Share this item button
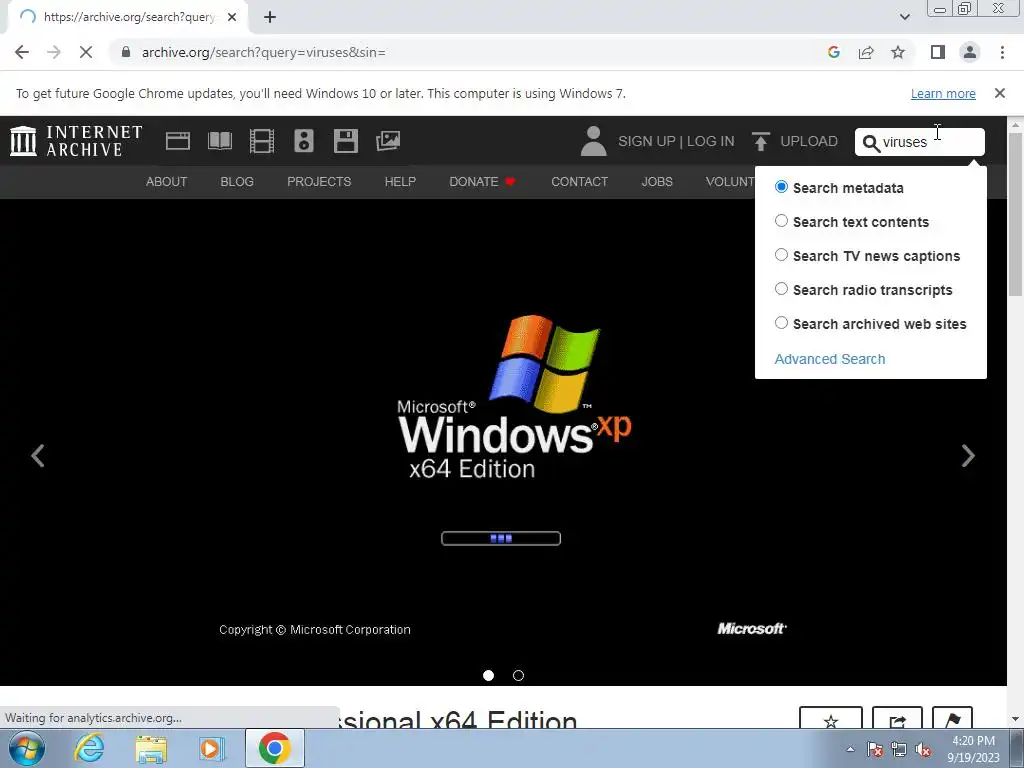 coord(897,717)
